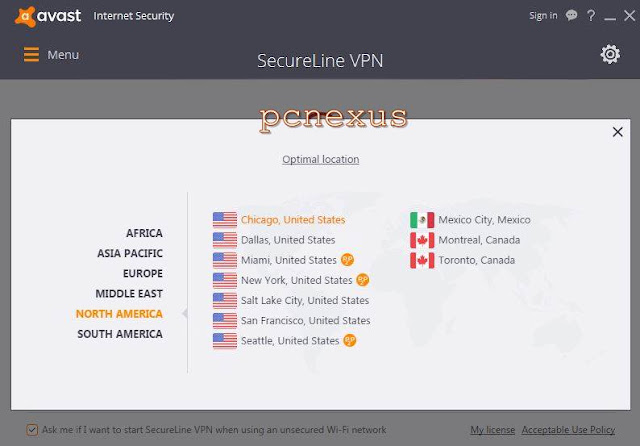Toggle the unsecured Wi-Fi prompt checkbox

pos(32,430)
